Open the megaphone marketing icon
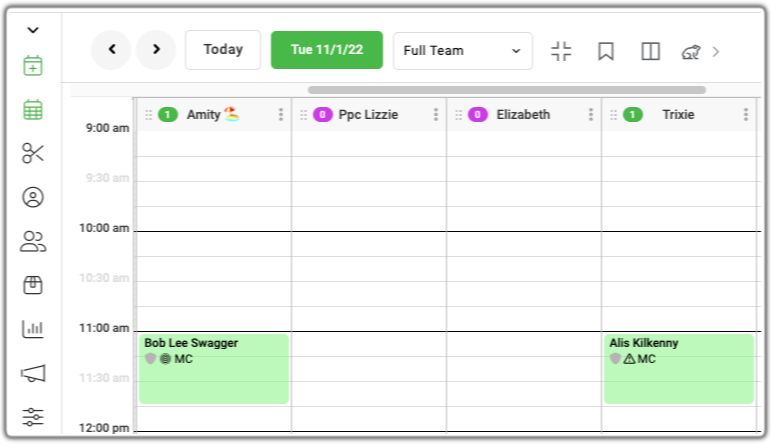The image size is (771, 444). click(33, 373)
